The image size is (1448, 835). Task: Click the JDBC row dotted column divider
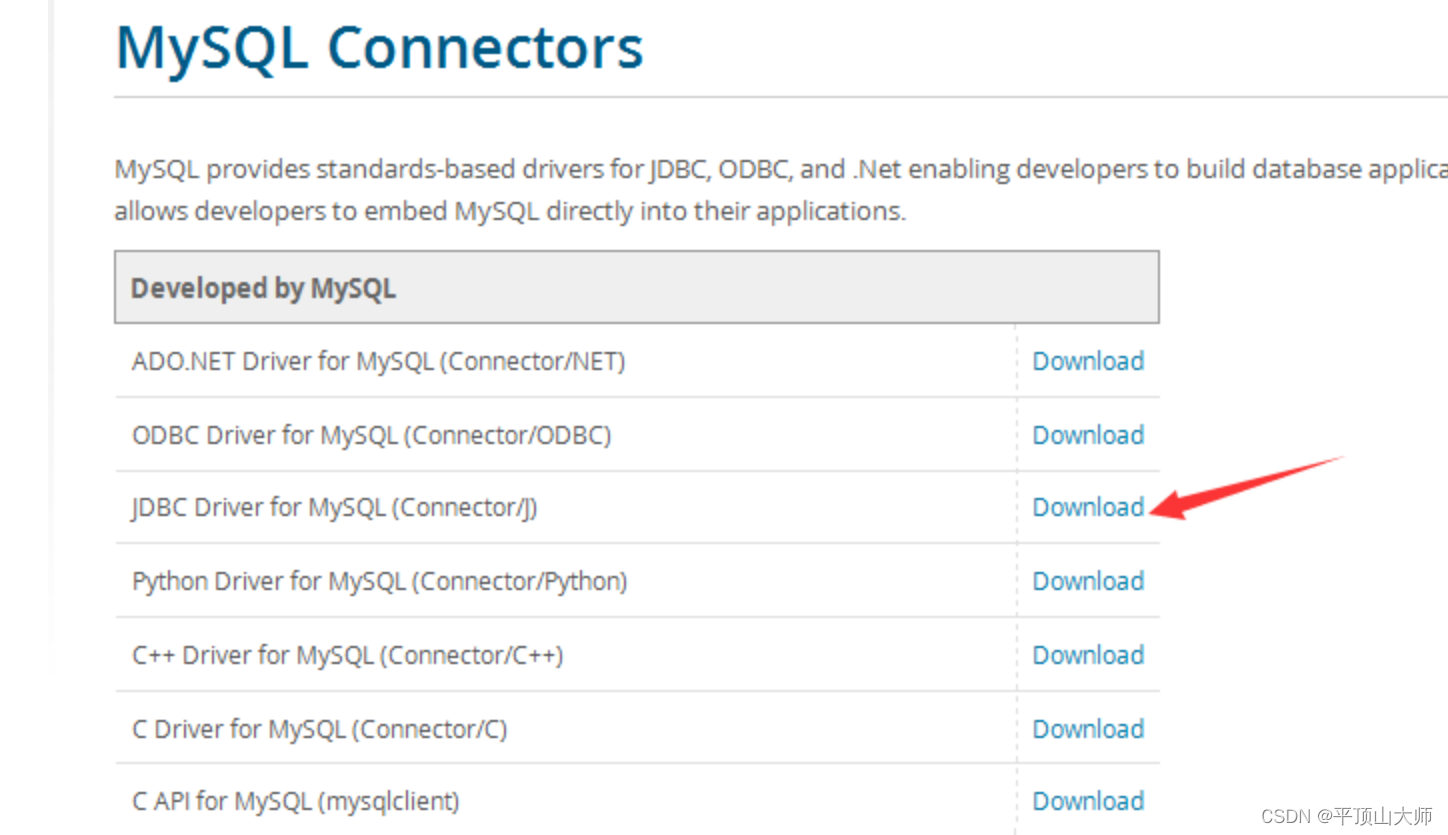[1016, 507]
